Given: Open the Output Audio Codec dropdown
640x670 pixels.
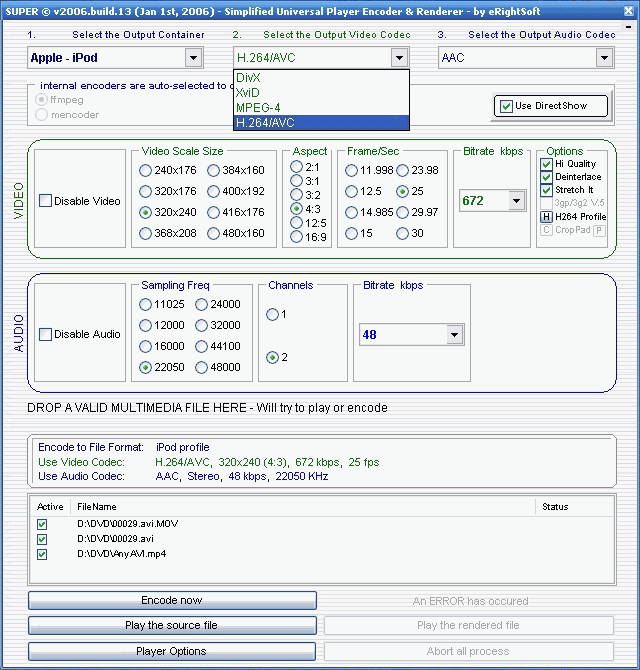Looking at the screenshot, I should (604, 58).
